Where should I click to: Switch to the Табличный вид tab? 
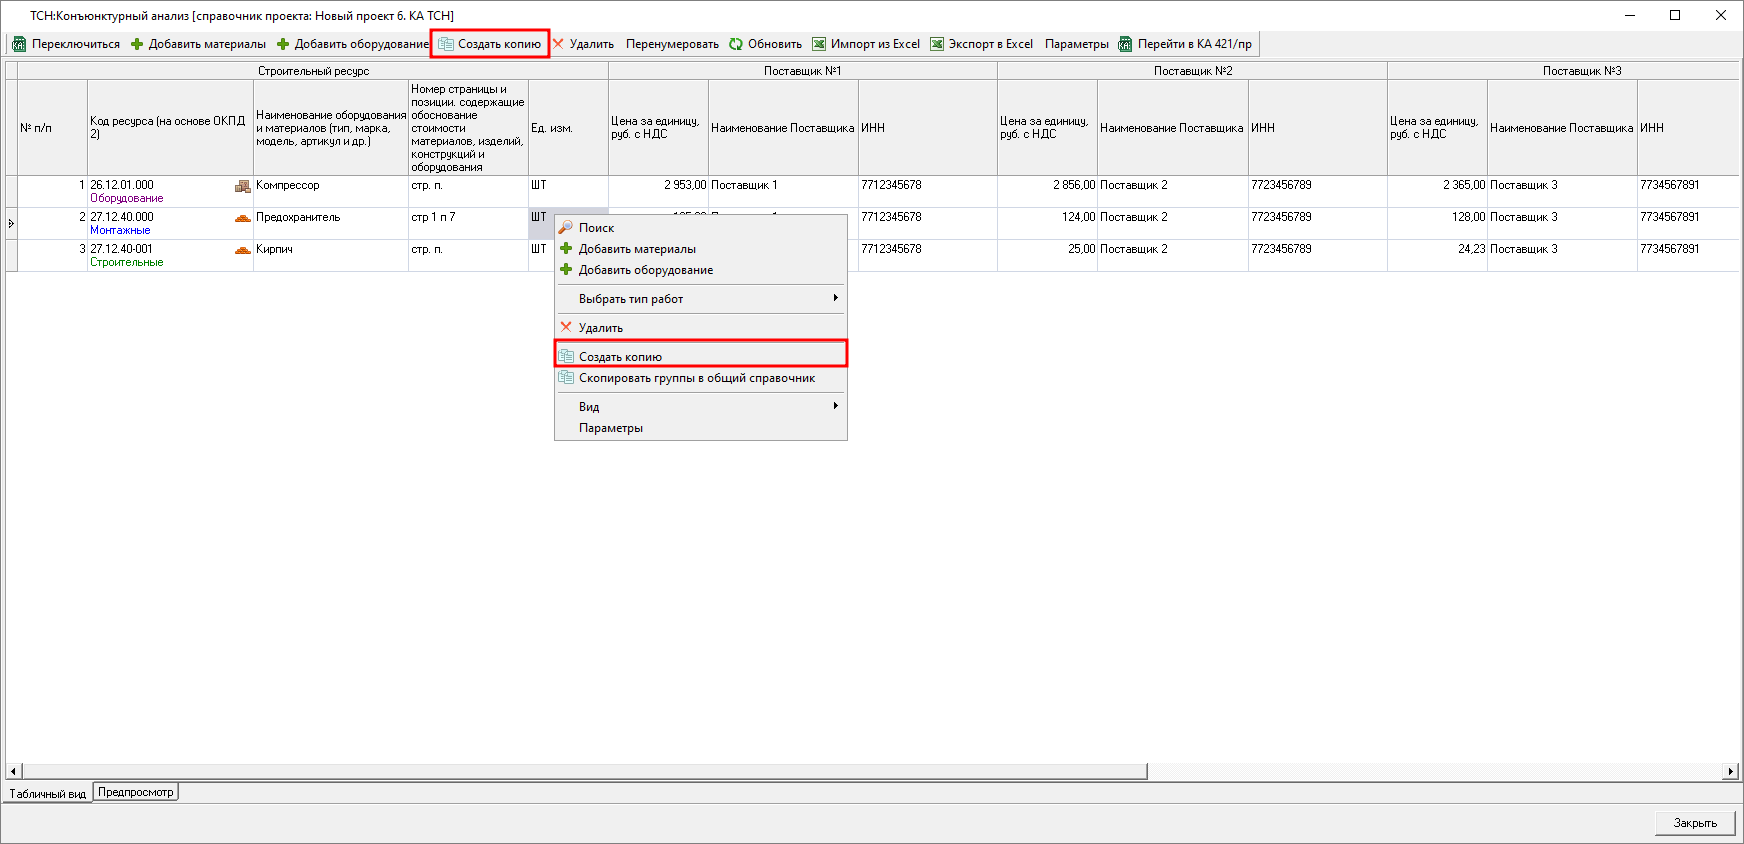48,794
